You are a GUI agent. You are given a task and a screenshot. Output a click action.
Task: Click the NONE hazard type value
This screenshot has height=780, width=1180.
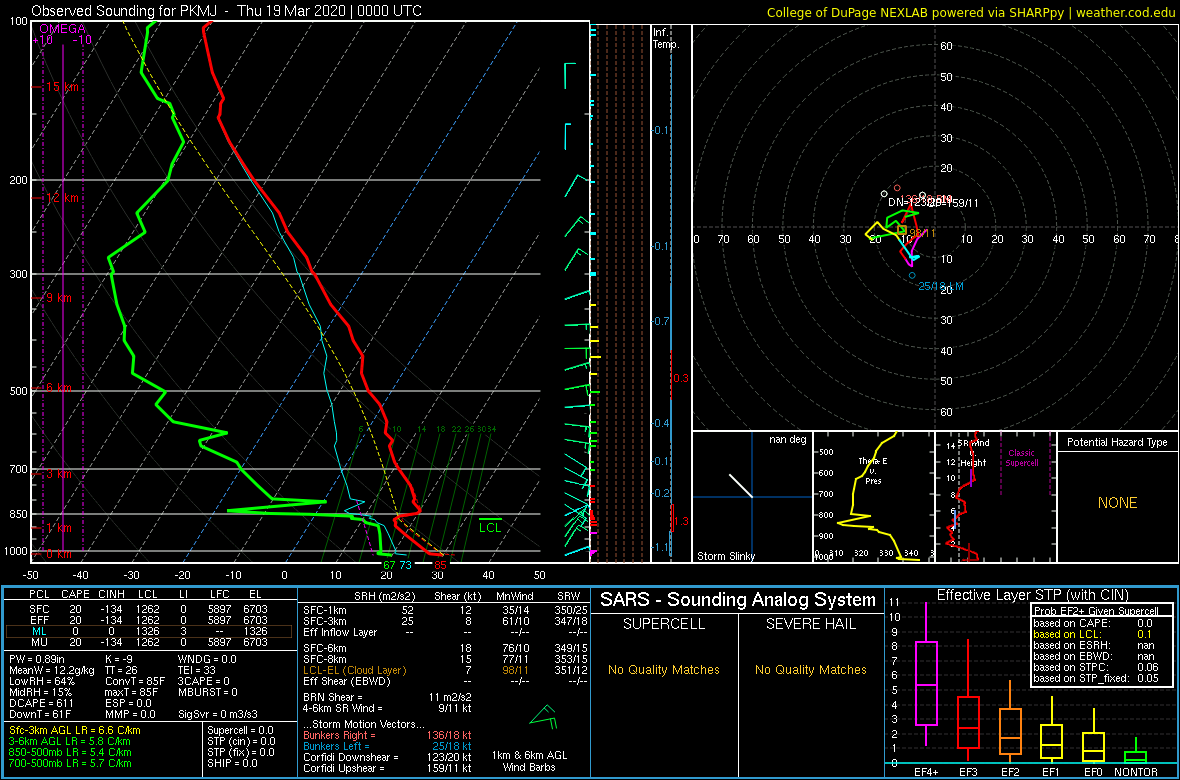click(1117, 503)
